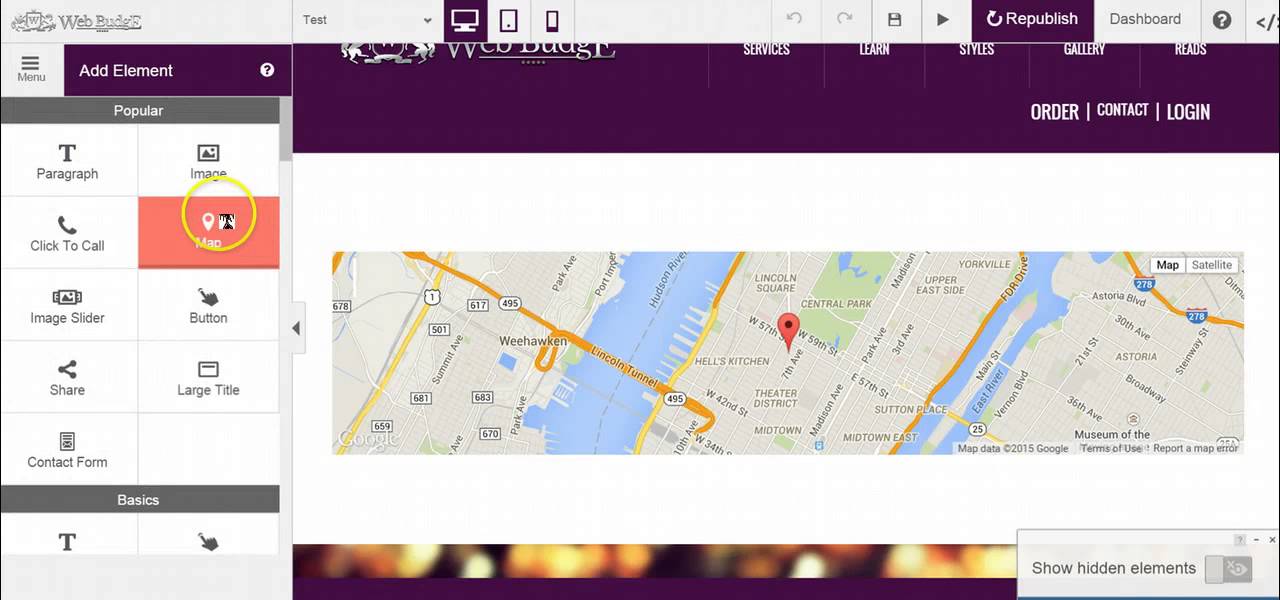Add a Button element from Popular
Image resolution: width=1280 pixels, height=600 pixels.
click(x=208, y=305)
